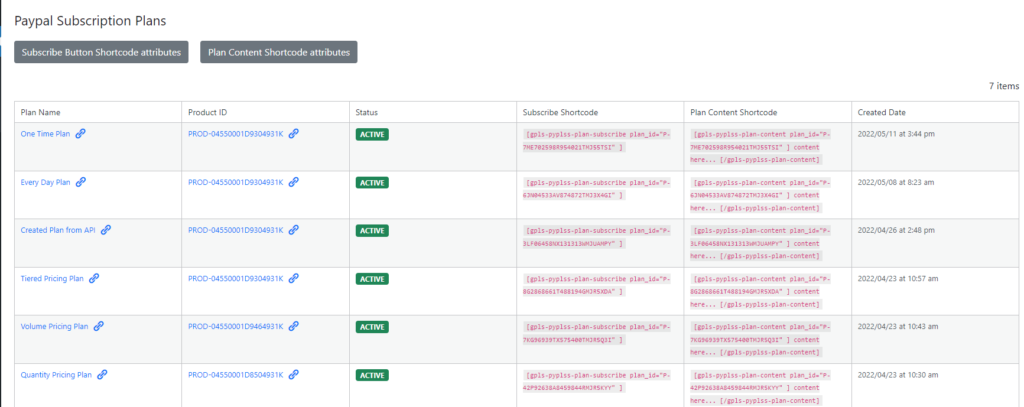Screen dimensions: 1024x407
Task: Click product link icon in Tiered Pricing Plan row
Action: click(294, 278)
